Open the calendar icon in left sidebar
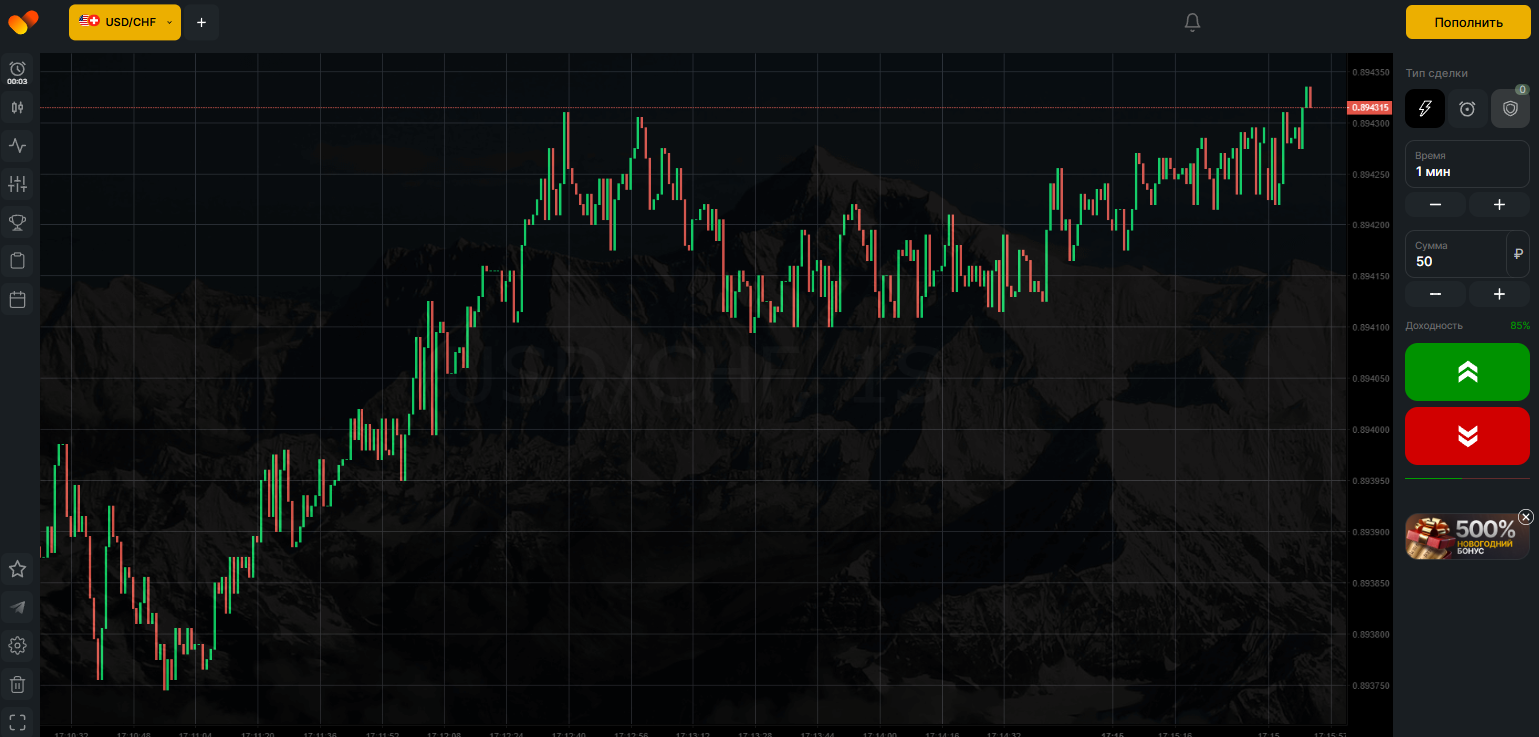1539x737 pixels. [17, 299]
